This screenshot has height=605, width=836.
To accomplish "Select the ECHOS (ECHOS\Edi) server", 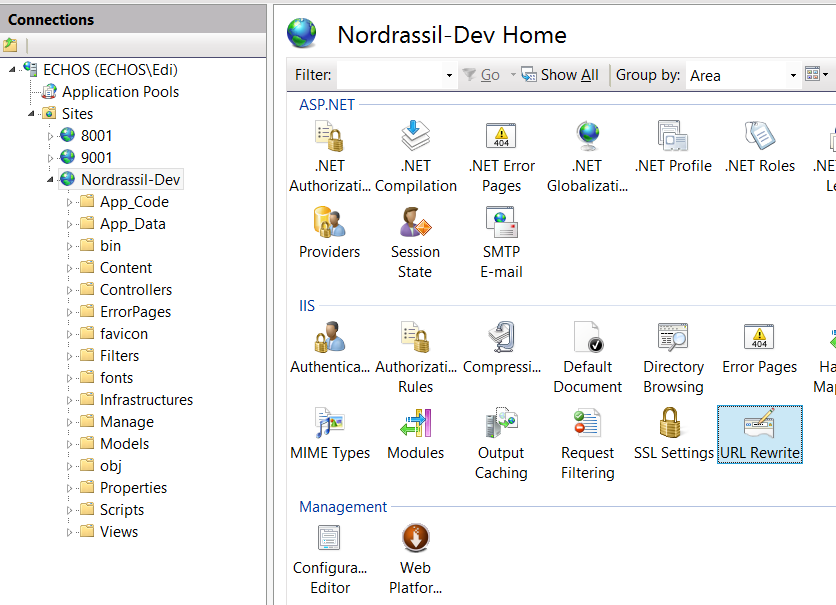I will click(110, 70).
